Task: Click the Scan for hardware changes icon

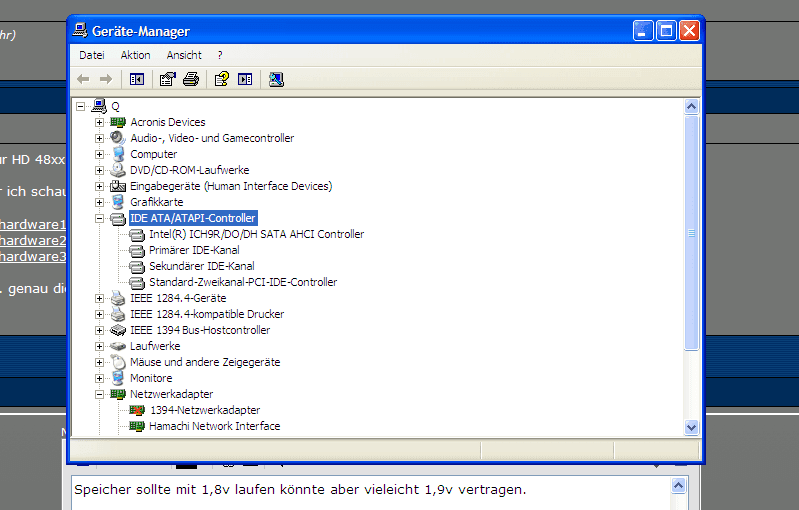Action: 276,79
